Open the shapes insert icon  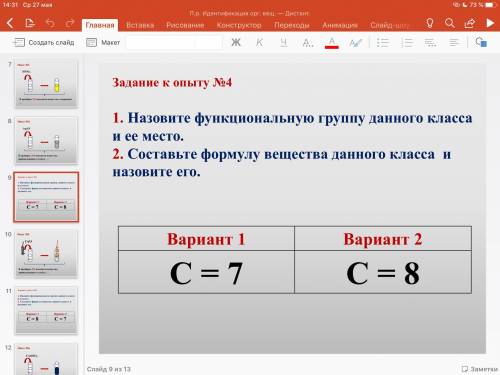point(481,42)
